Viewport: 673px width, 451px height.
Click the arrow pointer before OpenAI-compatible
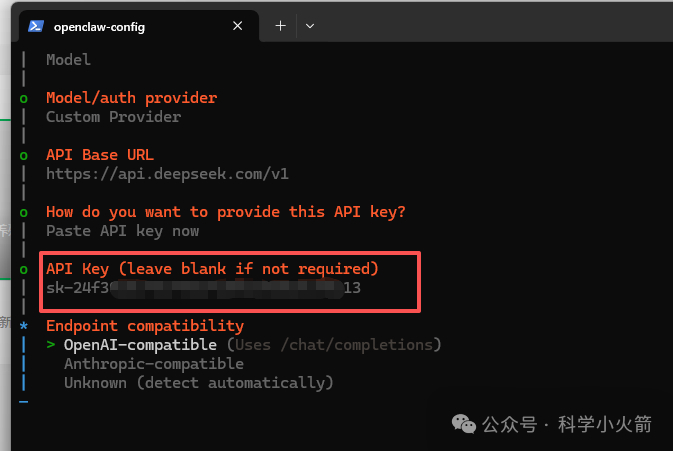[x=51, y=345]
